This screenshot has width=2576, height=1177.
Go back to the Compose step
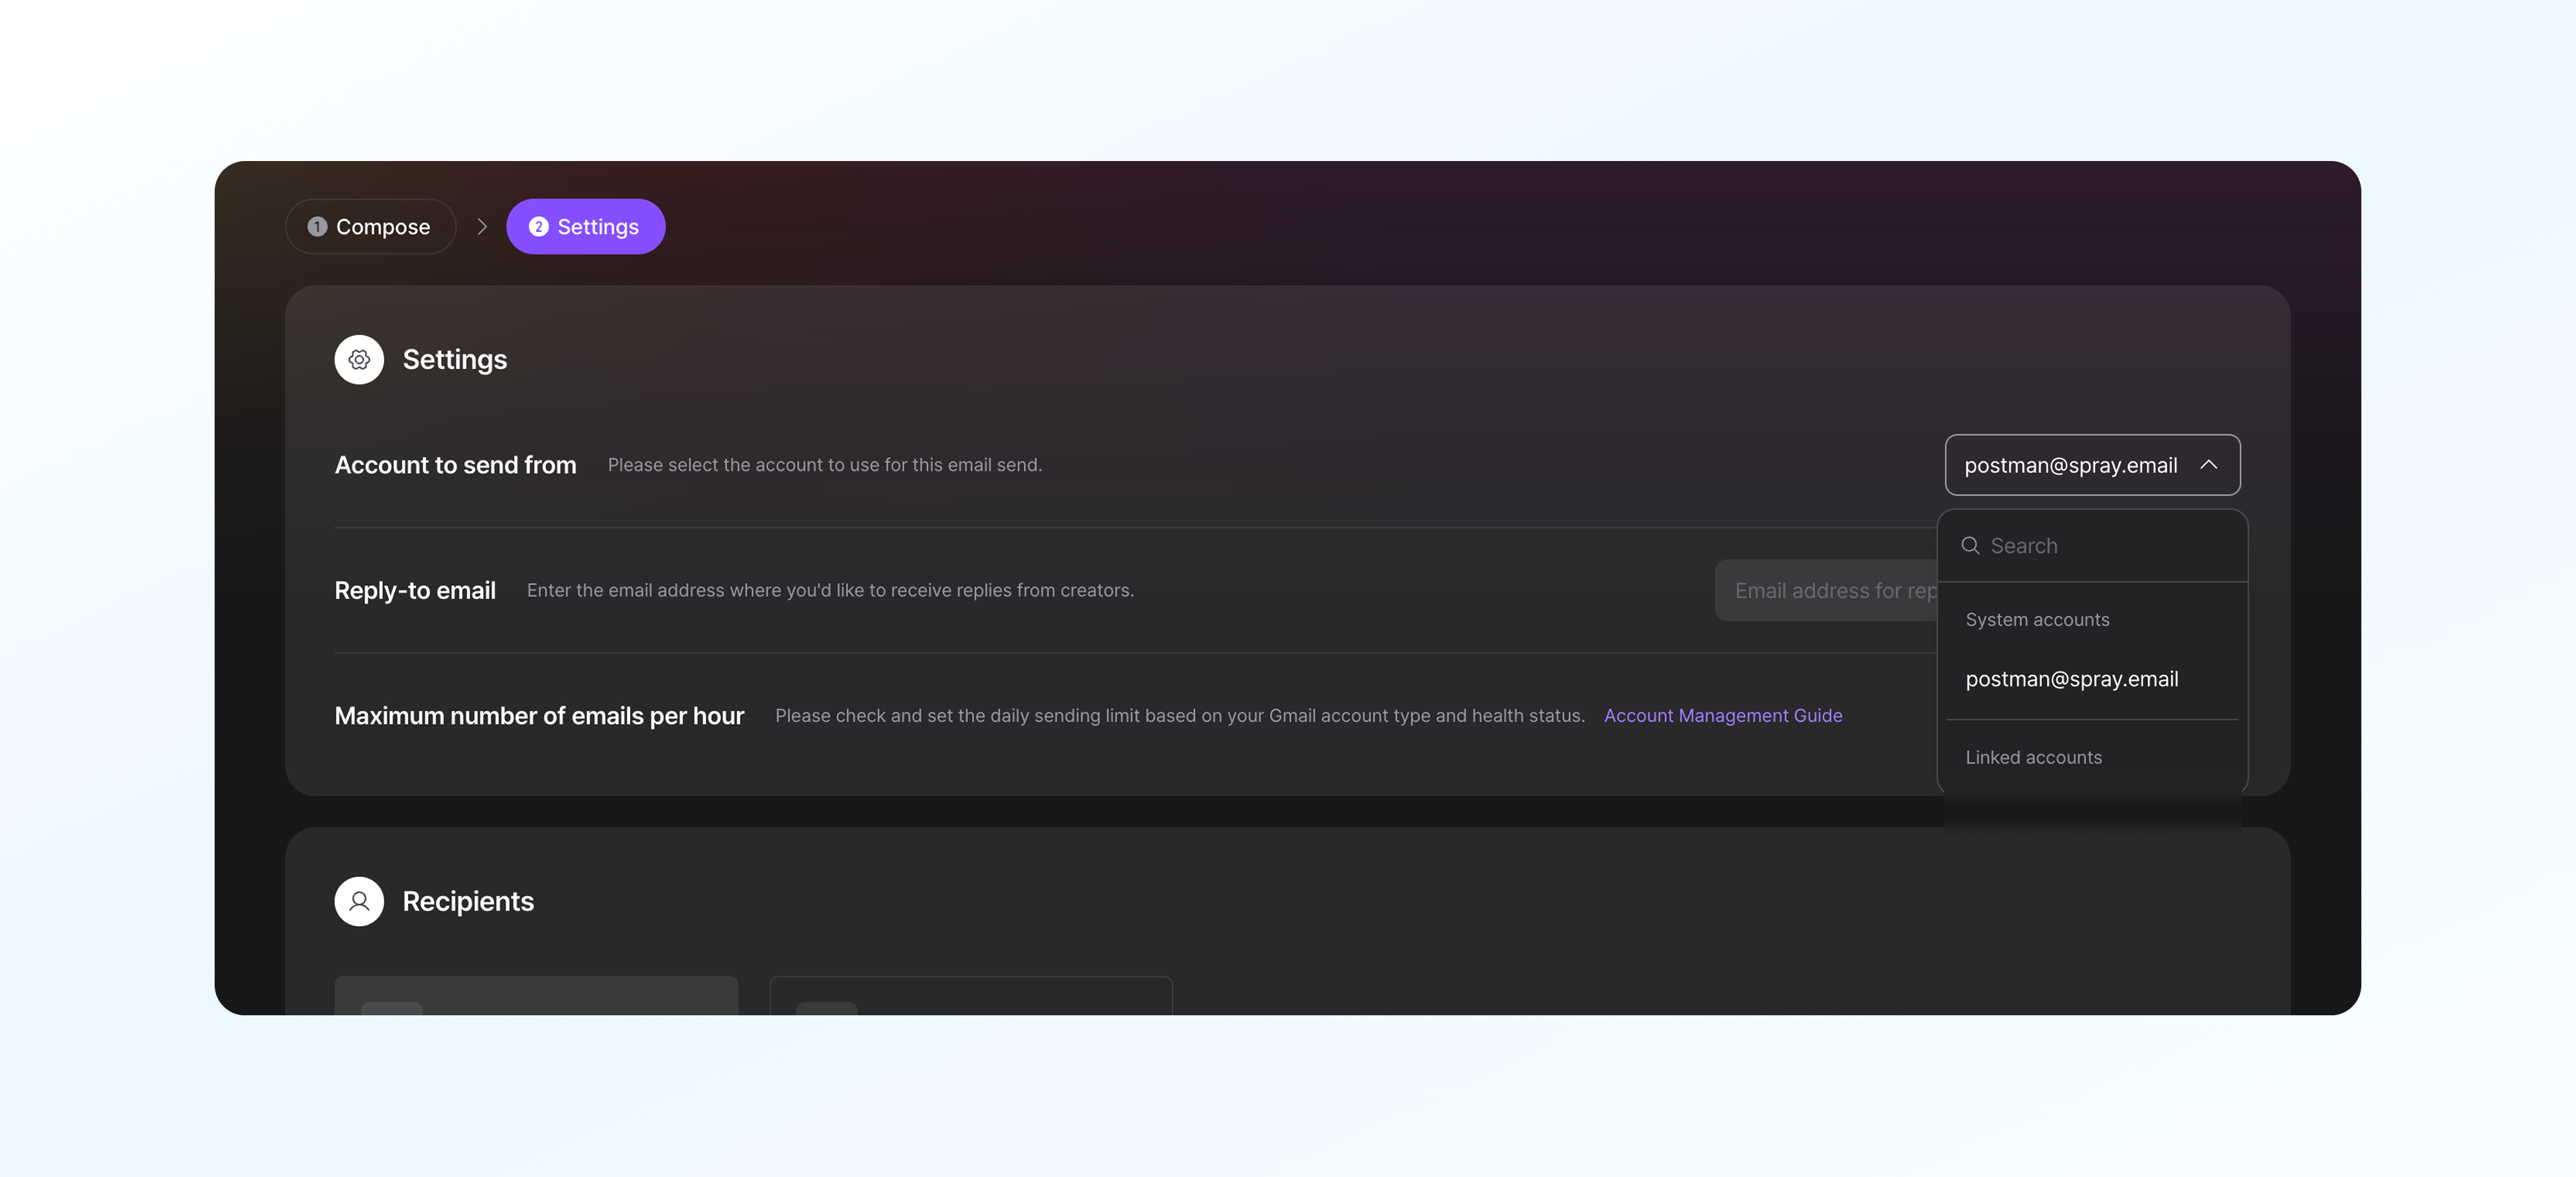[x=371, y=227]
